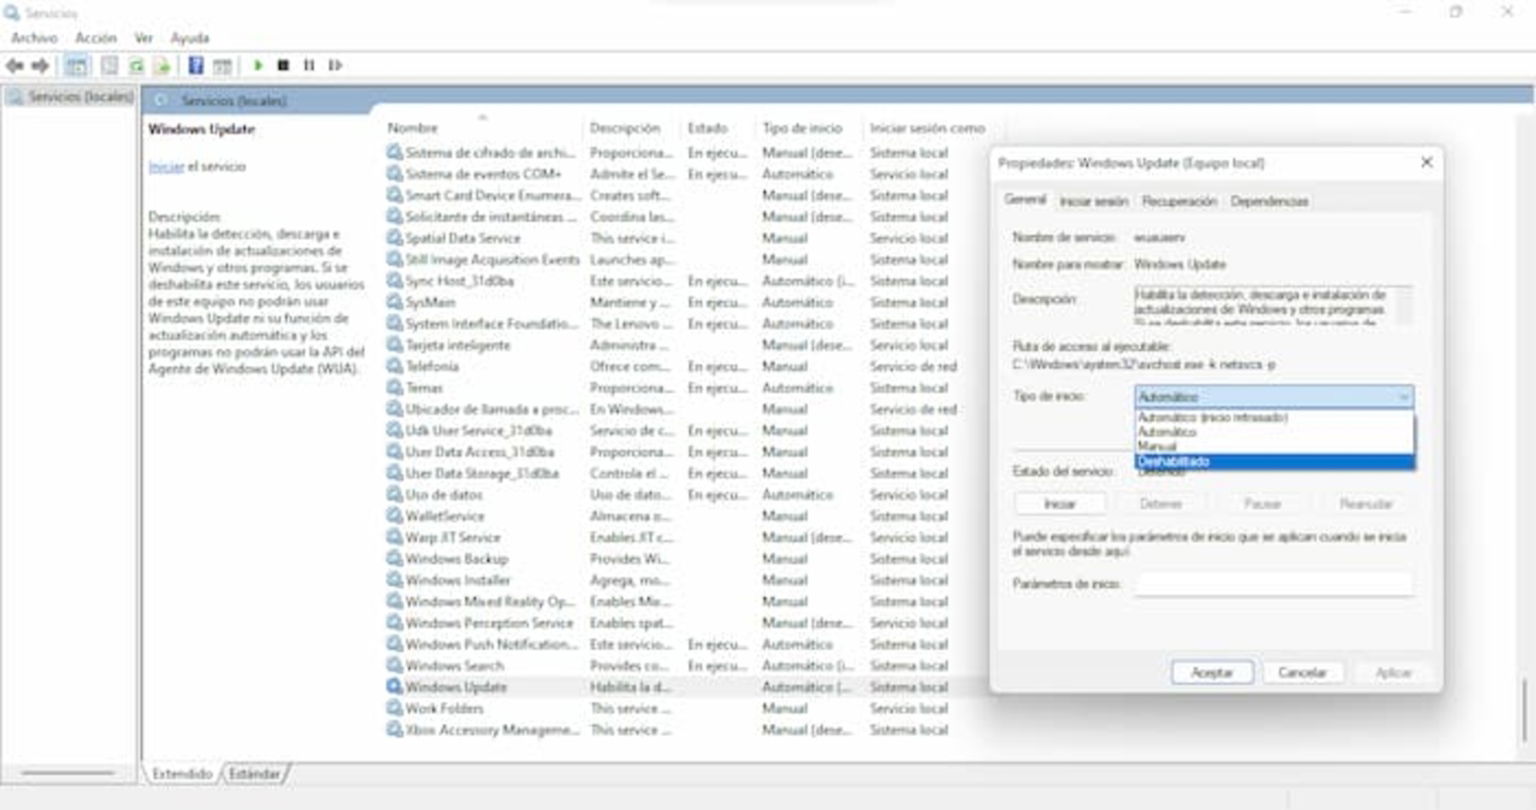The image size is (1536, 810).
Task: Click the Aceptar button
Action: (1212, 673)
